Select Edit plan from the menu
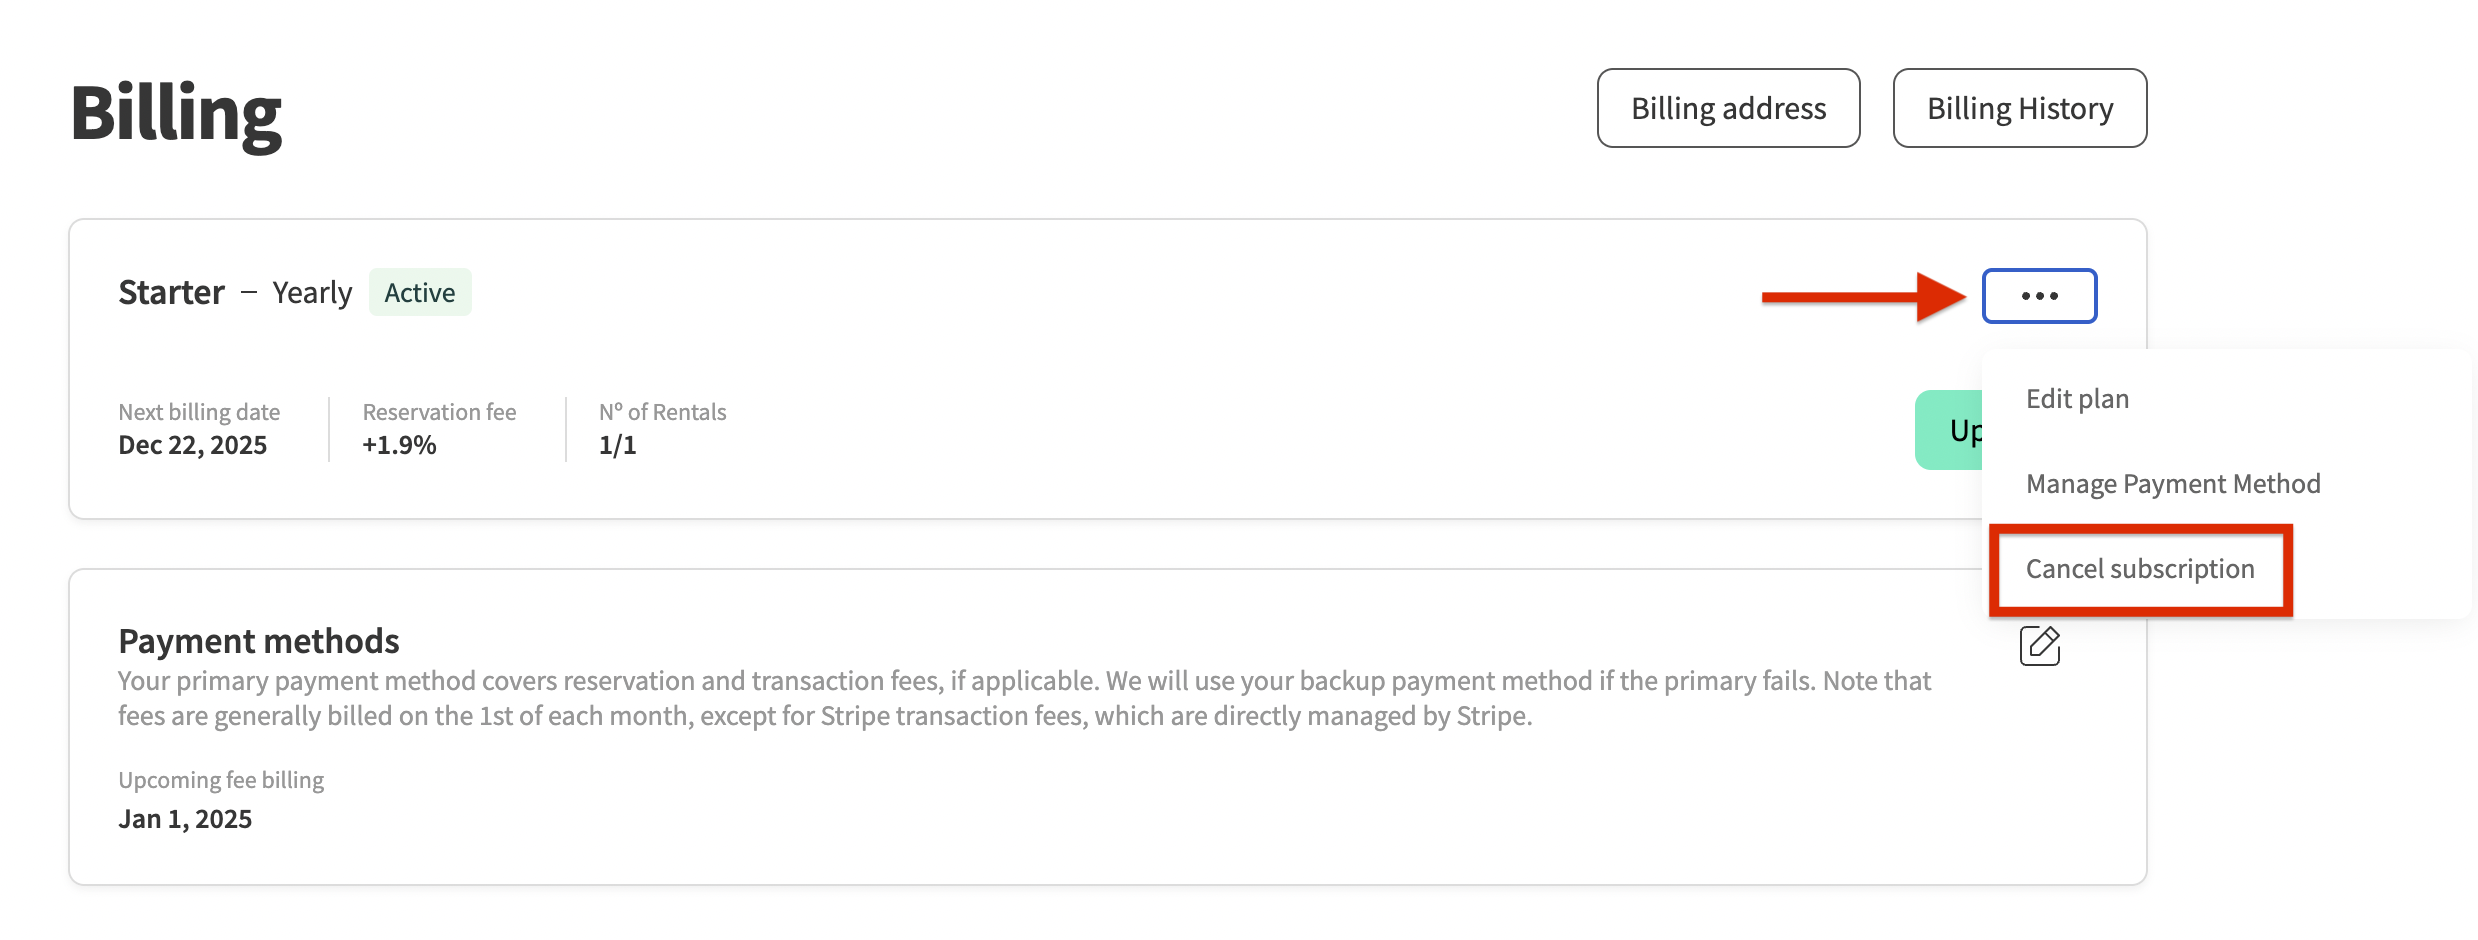2478x940 pixels. pyautogui.click(x=2077, y=399)
